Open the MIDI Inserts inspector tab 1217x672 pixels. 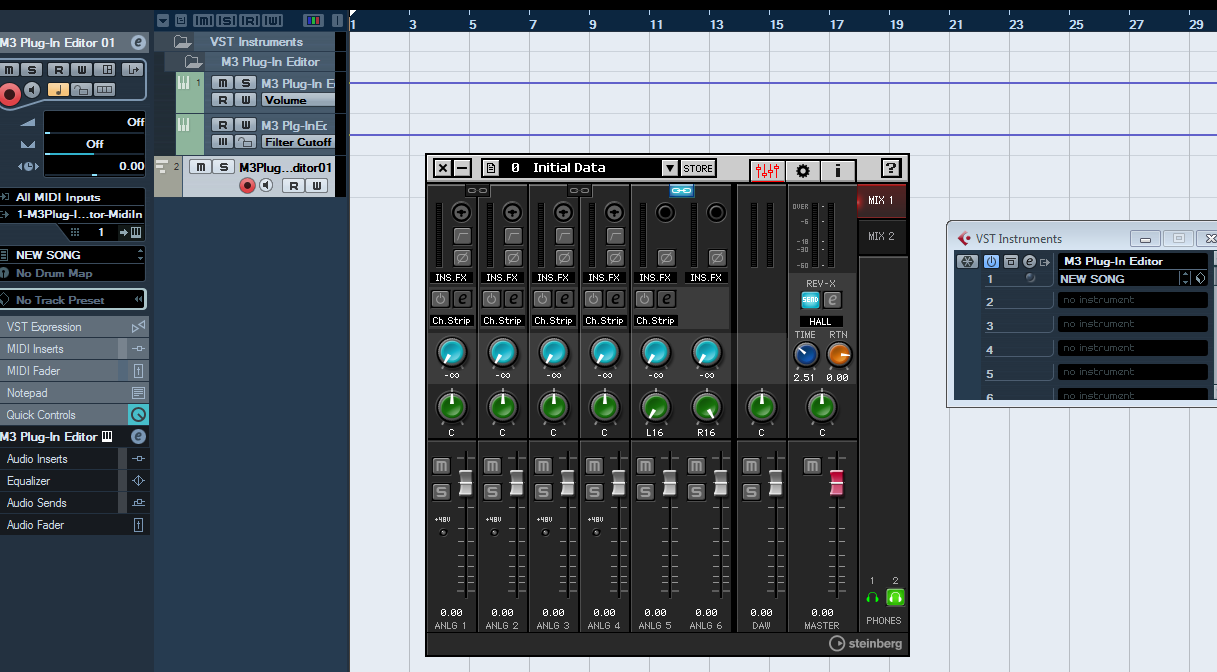pyautogui.click(x=74, y=349)
